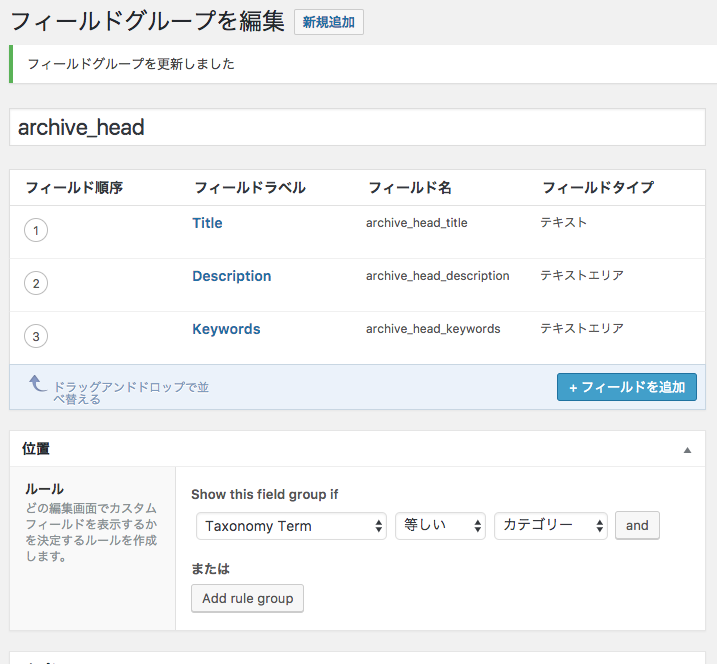Click the ルール label
The height and width of the screenshot is (664, 717).
(x=44, y=489)
